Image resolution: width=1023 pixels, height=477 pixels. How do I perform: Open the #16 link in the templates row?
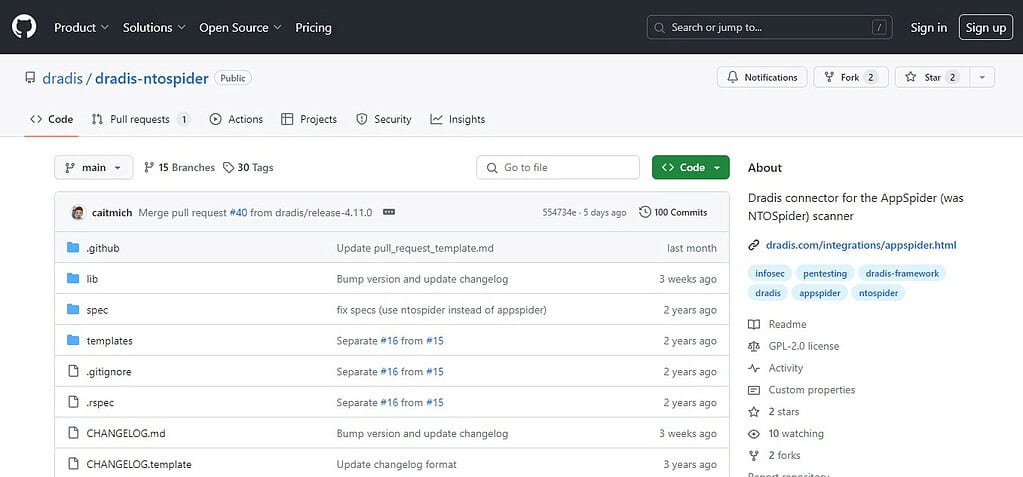pyautogui.click(x=389, y=341)
